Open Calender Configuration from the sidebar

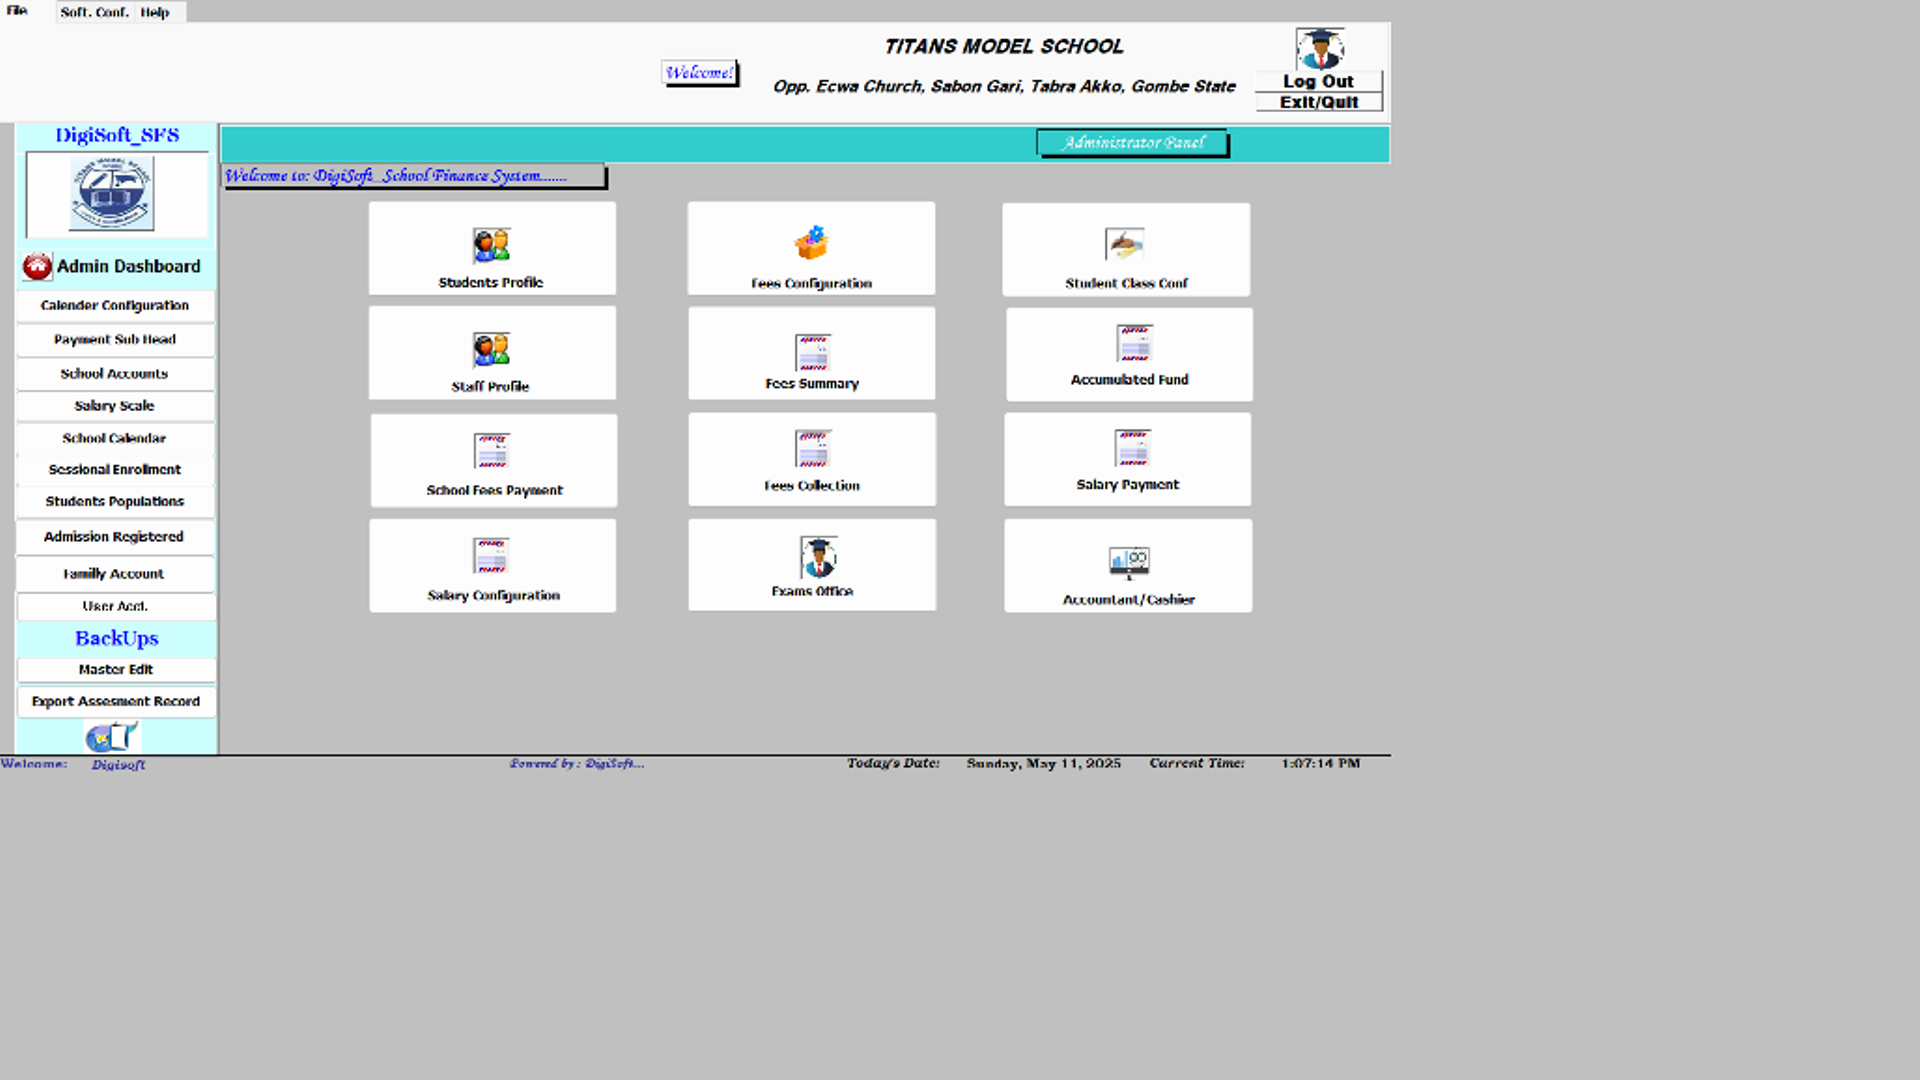[x=115, y=305]
